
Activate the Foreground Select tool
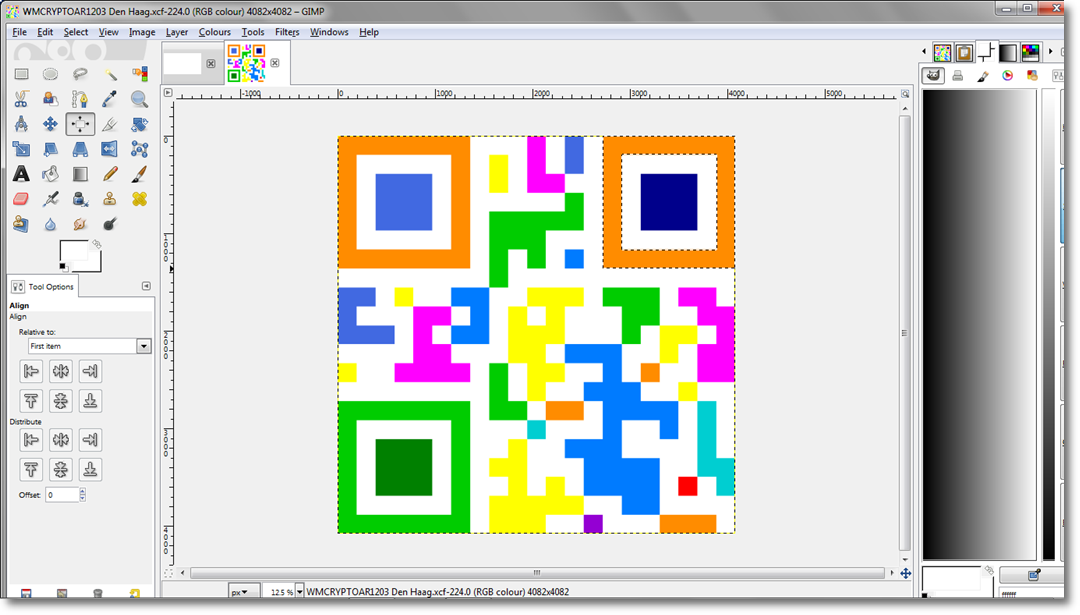[x=50, y=99]
